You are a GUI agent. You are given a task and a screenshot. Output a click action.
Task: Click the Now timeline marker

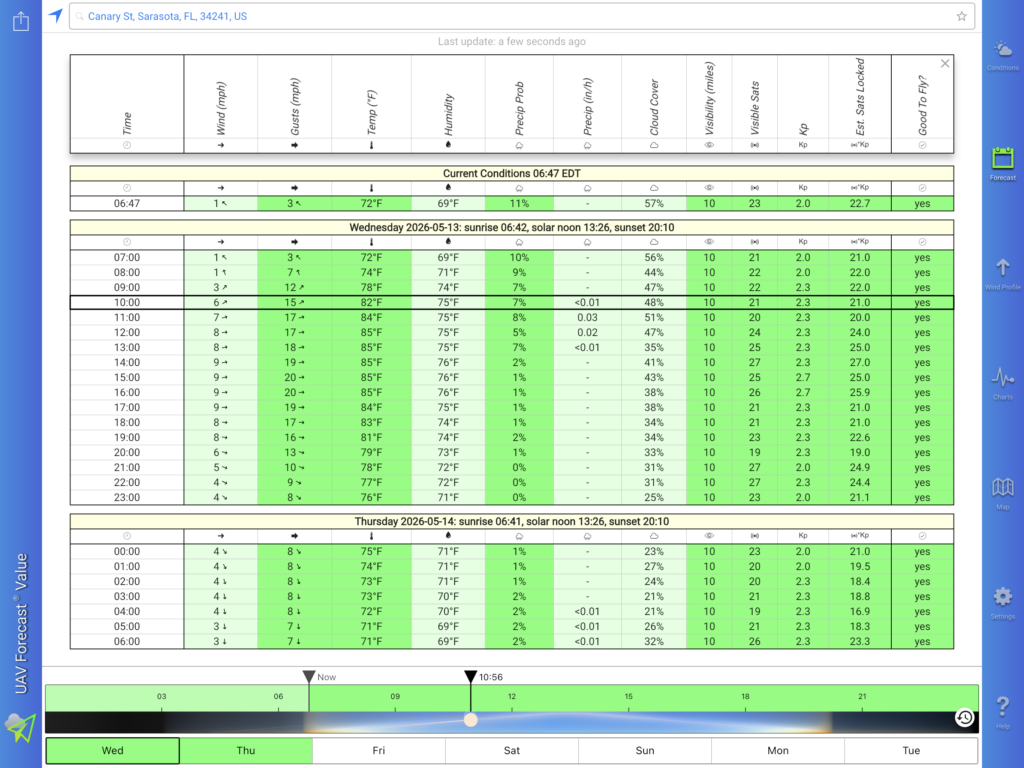(x=310, y=677)
